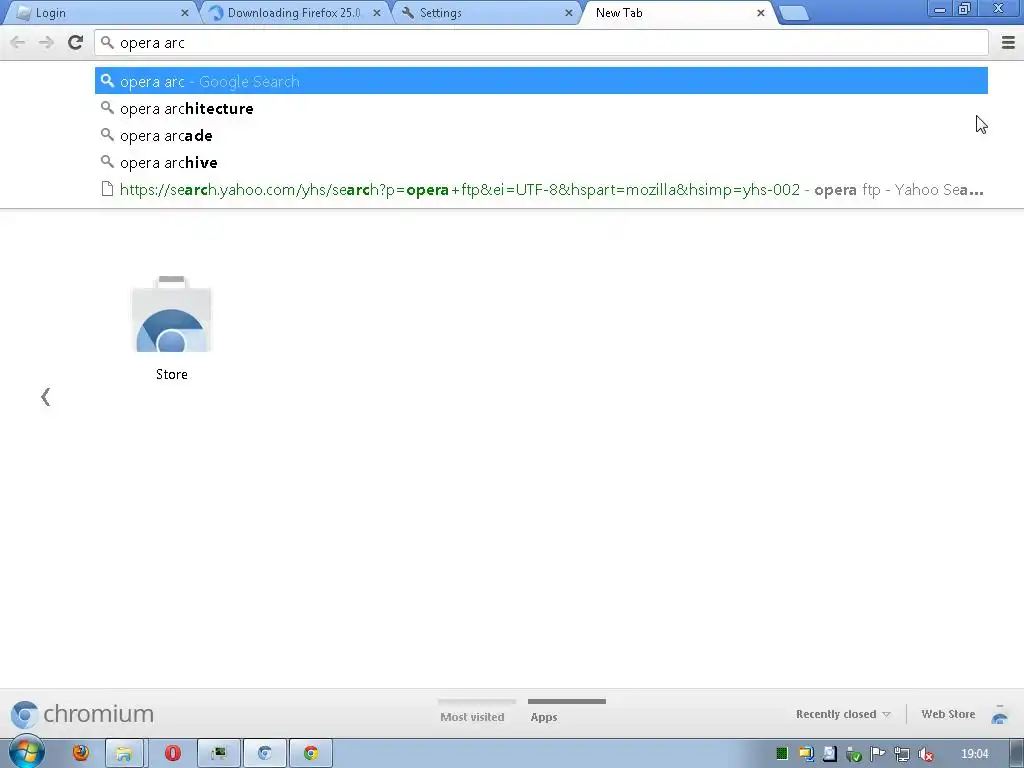The width and height of the screenshot is (1024, 768).
Task: Click the new tab button
Action: 794,13
